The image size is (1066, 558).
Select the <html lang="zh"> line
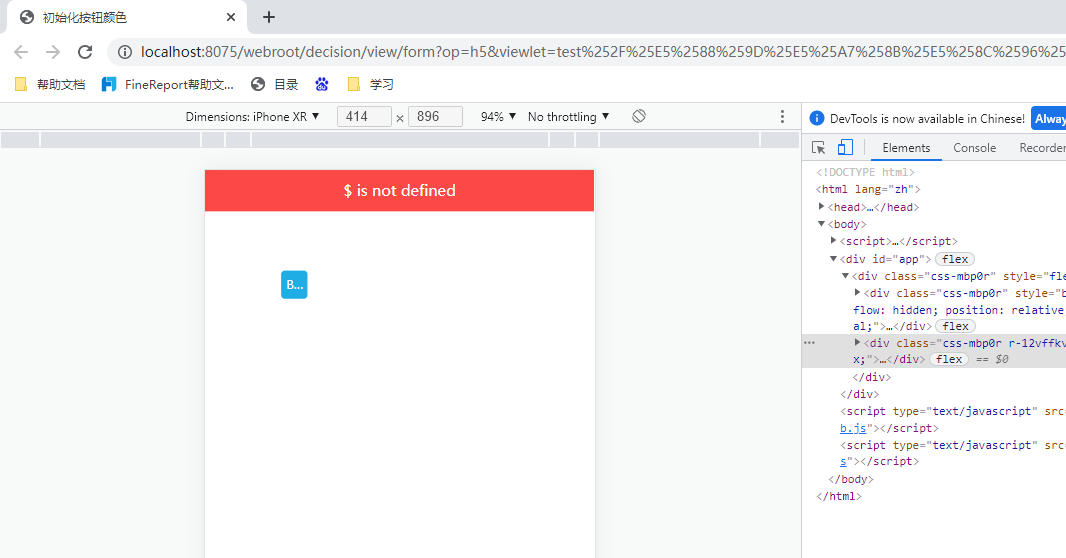pos(867,189)
